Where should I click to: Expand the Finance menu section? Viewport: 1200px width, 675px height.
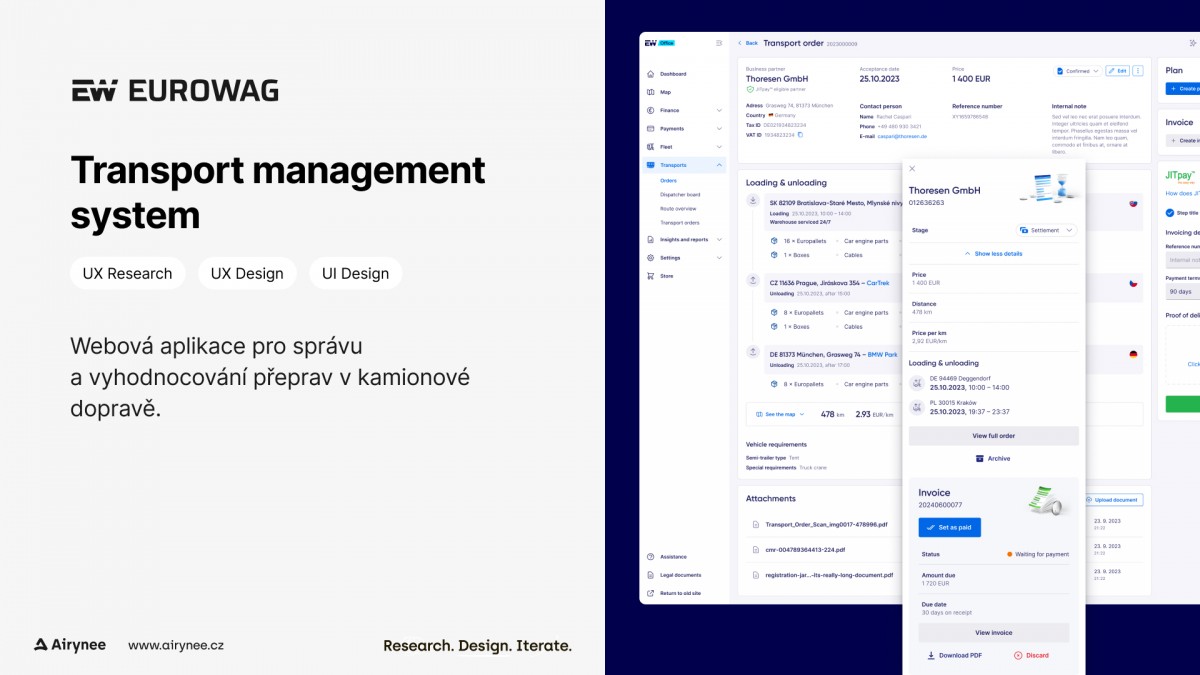(x=719, y=110)
